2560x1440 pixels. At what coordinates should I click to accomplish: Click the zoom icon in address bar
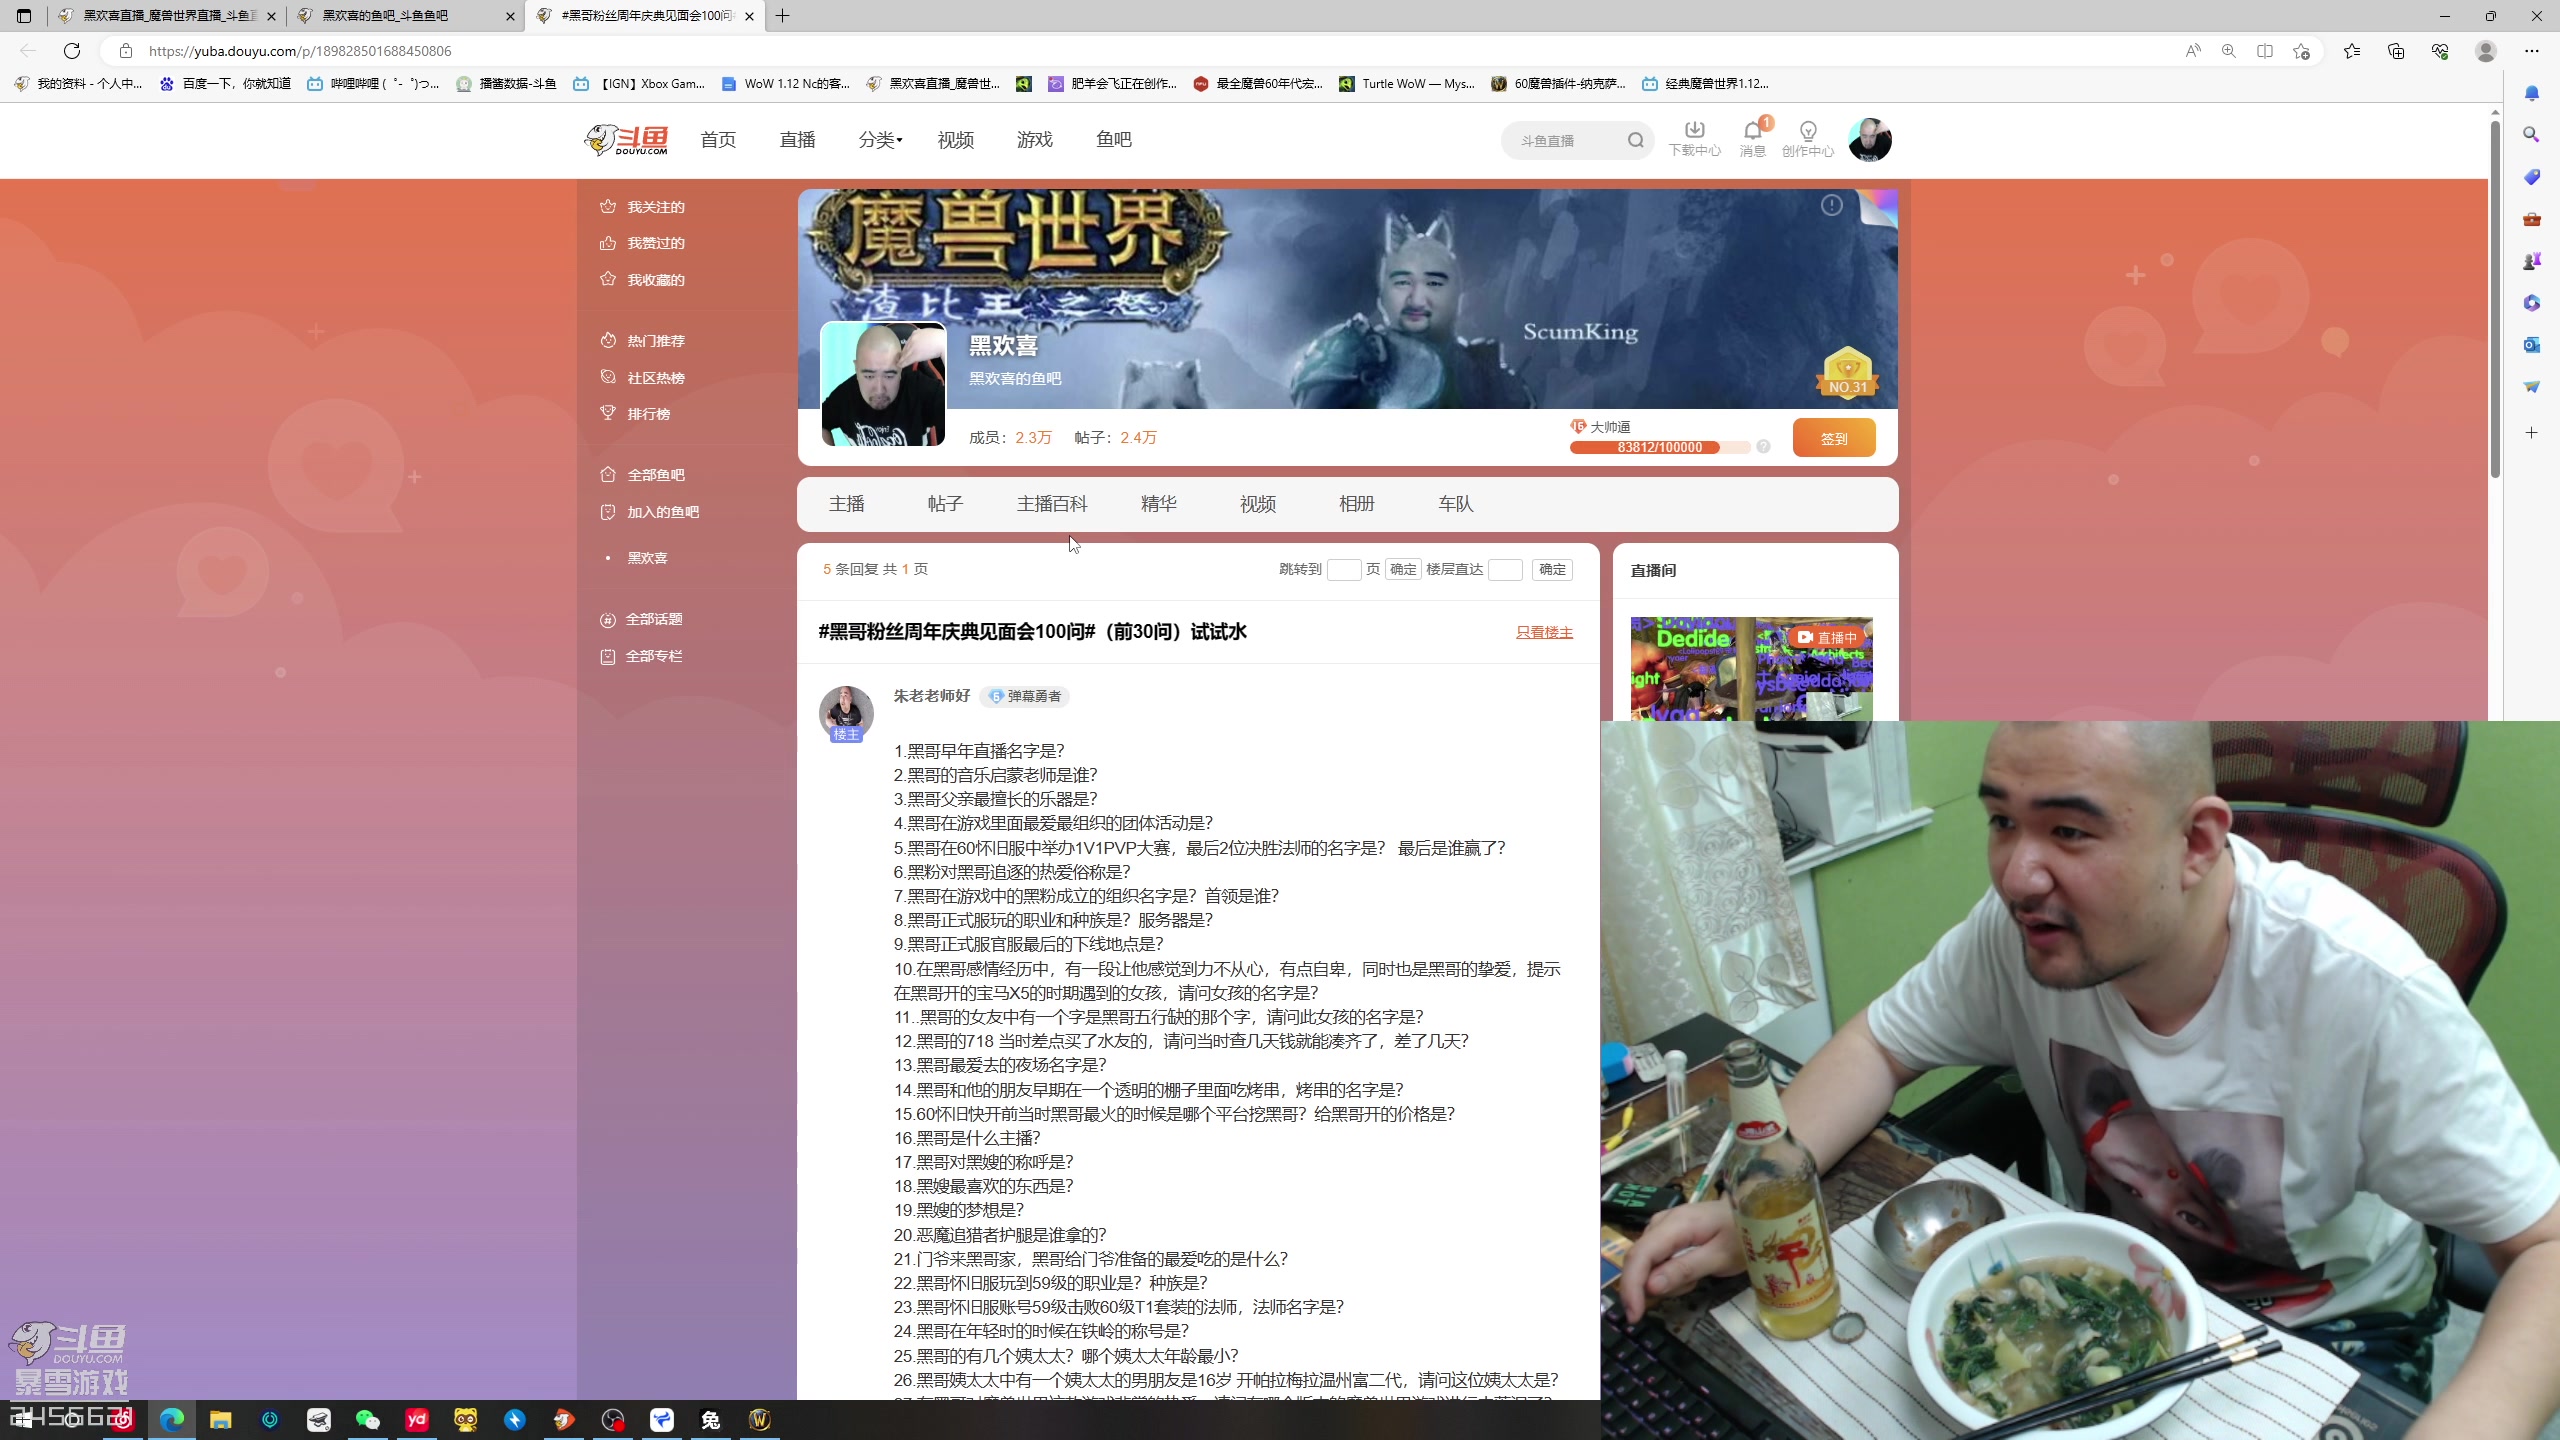tap(2229, 51)
